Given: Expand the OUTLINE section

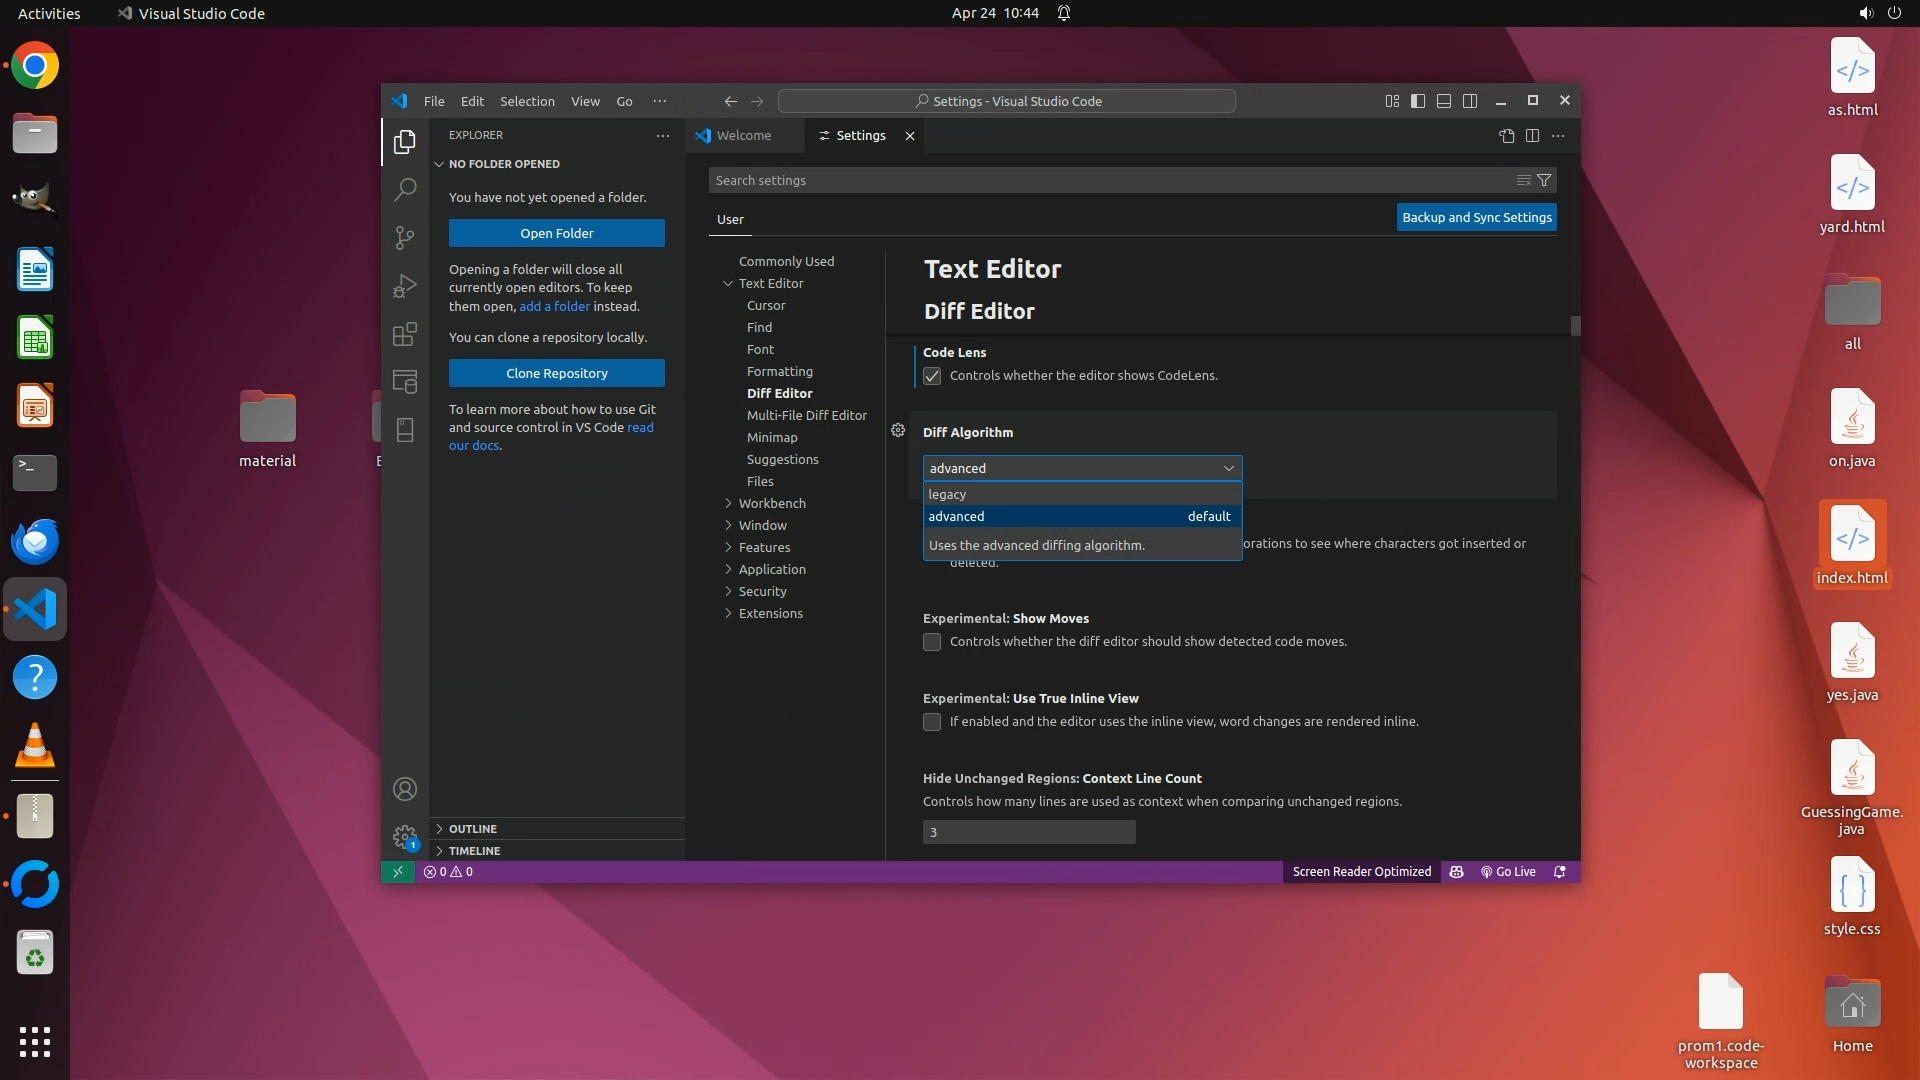Looking at the screenshot, I should (472, 829).
